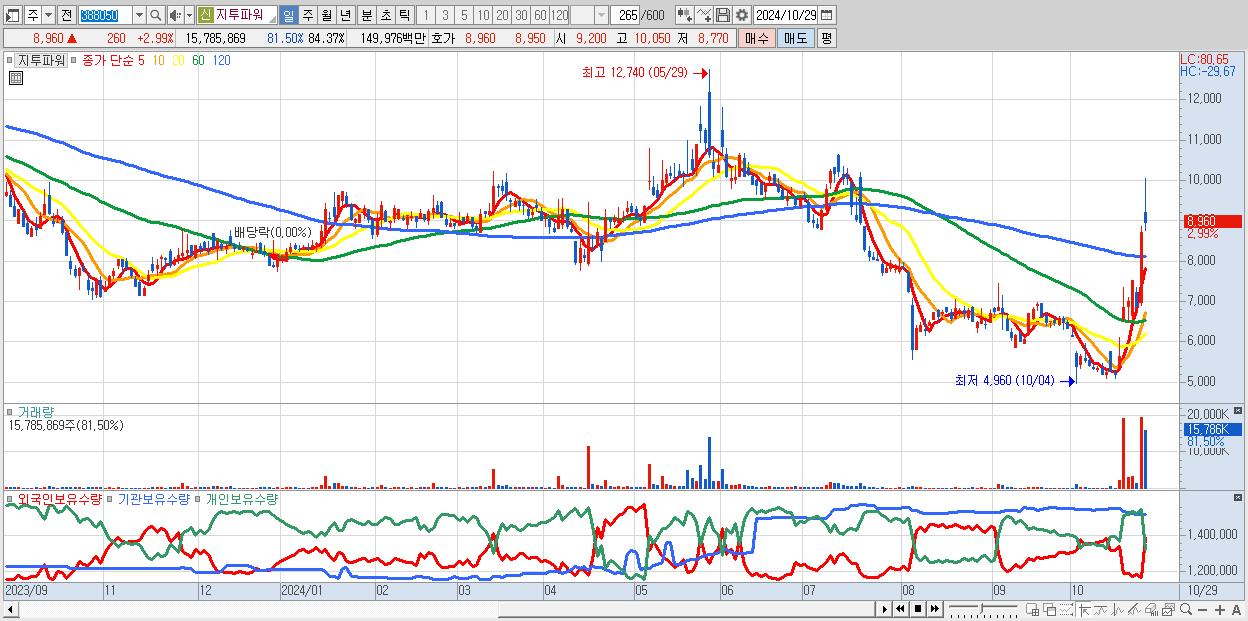Click the speaker sound icon in toolbar
Image resolution: width=1248 pixels, height=621 pixels.
point(174,15)
